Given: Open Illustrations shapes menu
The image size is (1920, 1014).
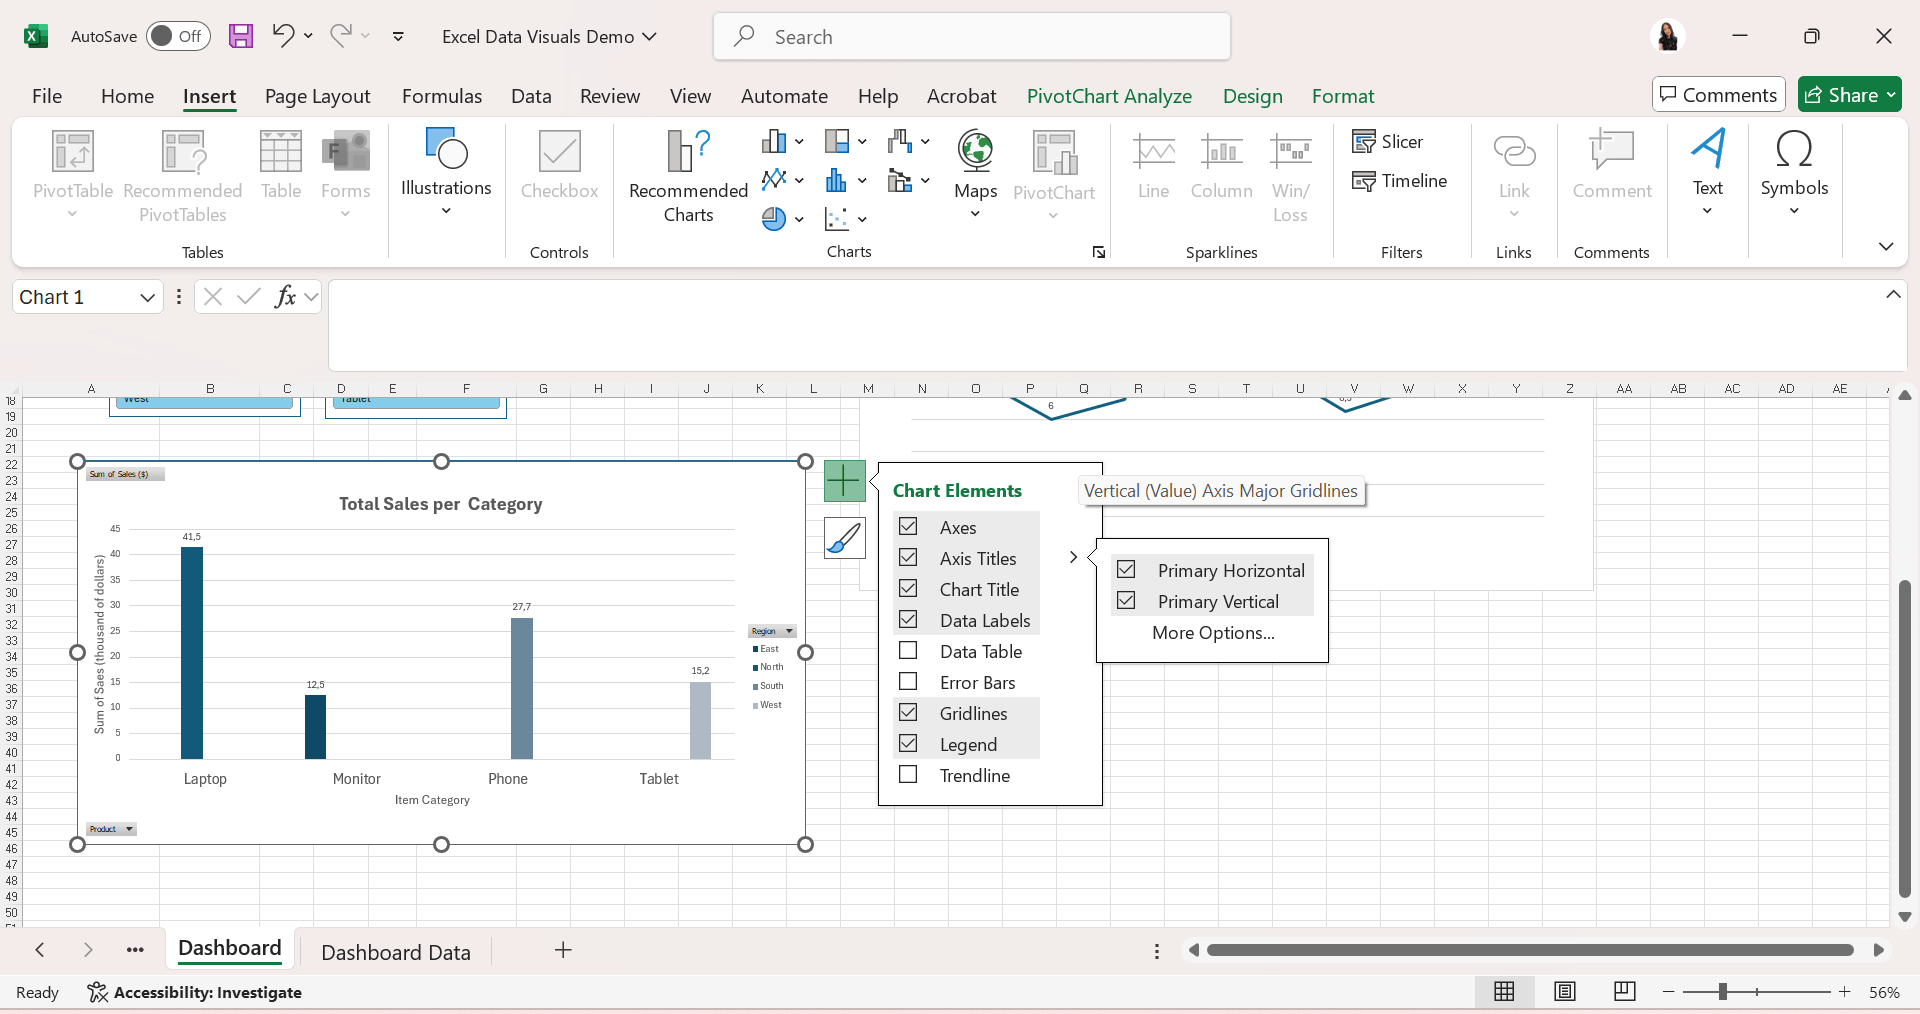Looking at the screenshot, I should point(446,150).
